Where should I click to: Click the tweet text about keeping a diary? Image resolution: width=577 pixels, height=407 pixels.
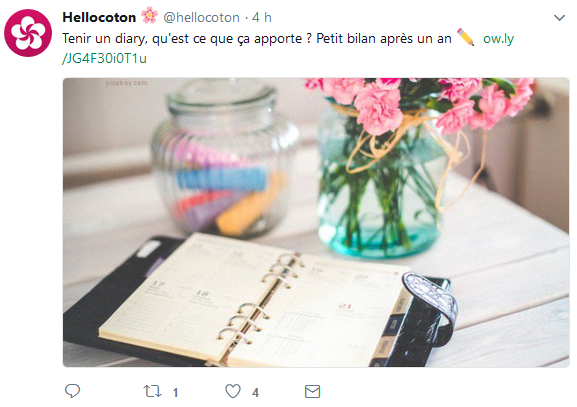click(257, 38)
